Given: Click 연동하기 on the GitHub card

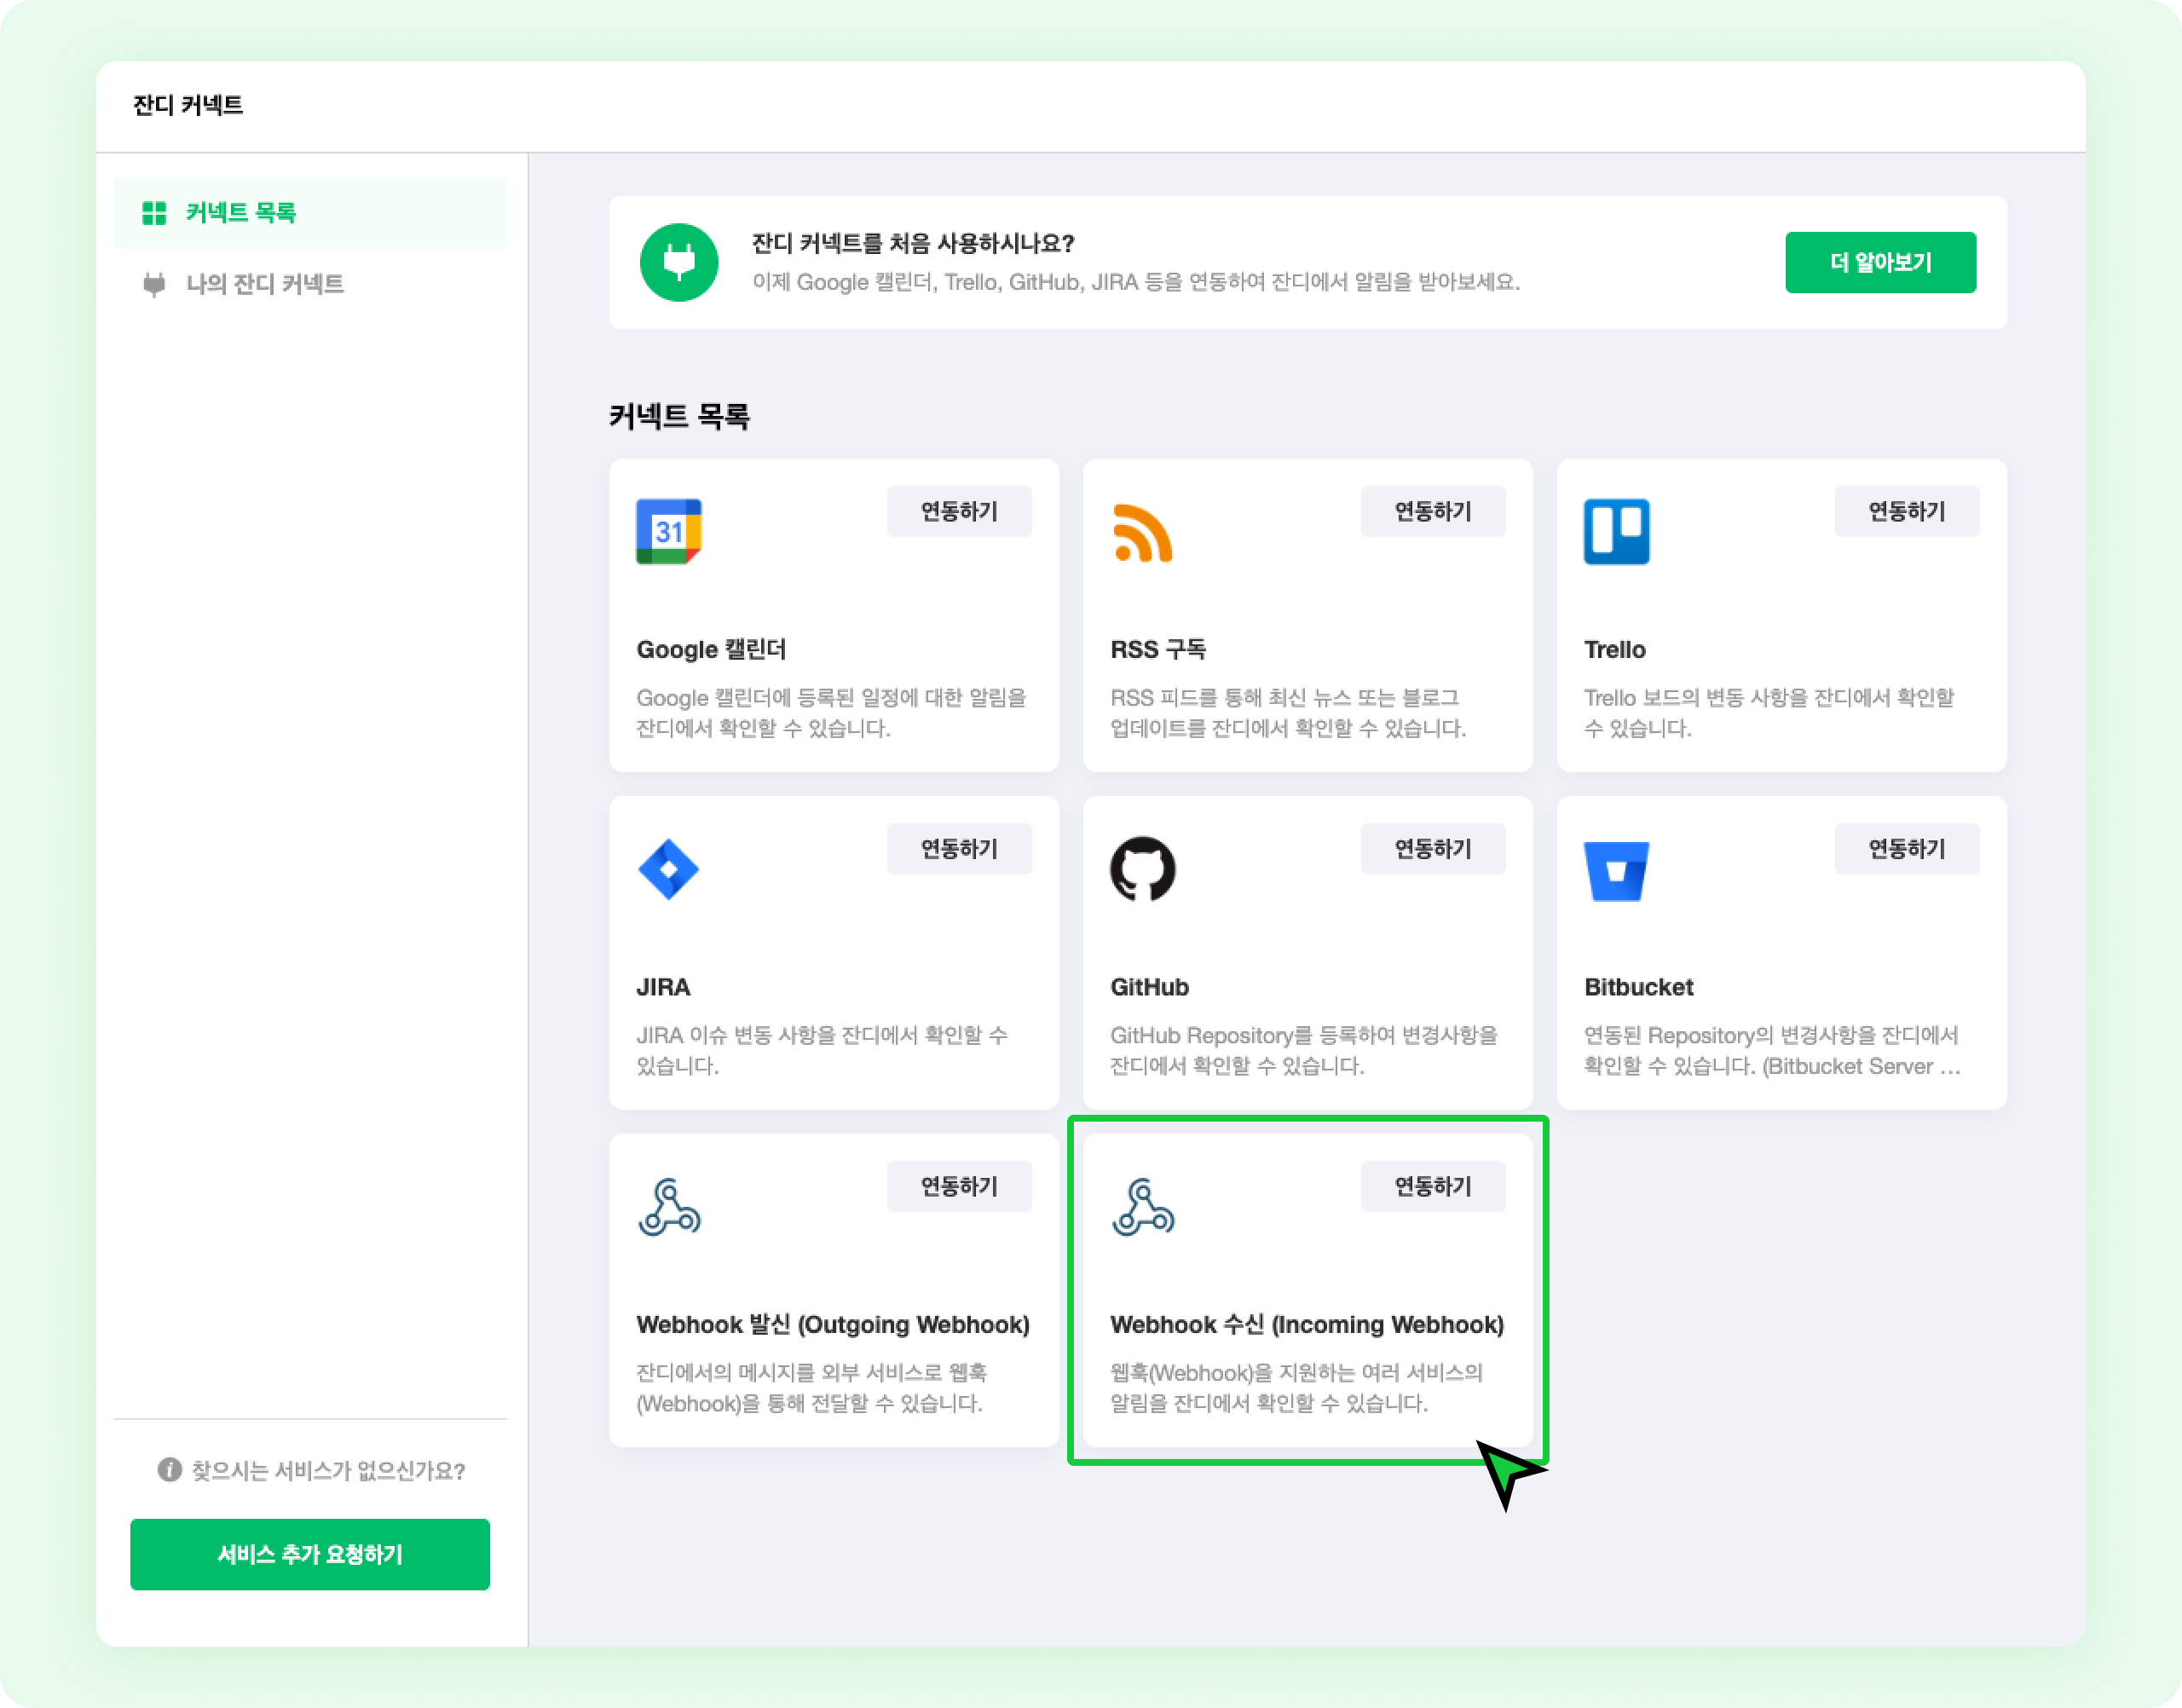Looking at the screenshot, I should pos(1432,848).
